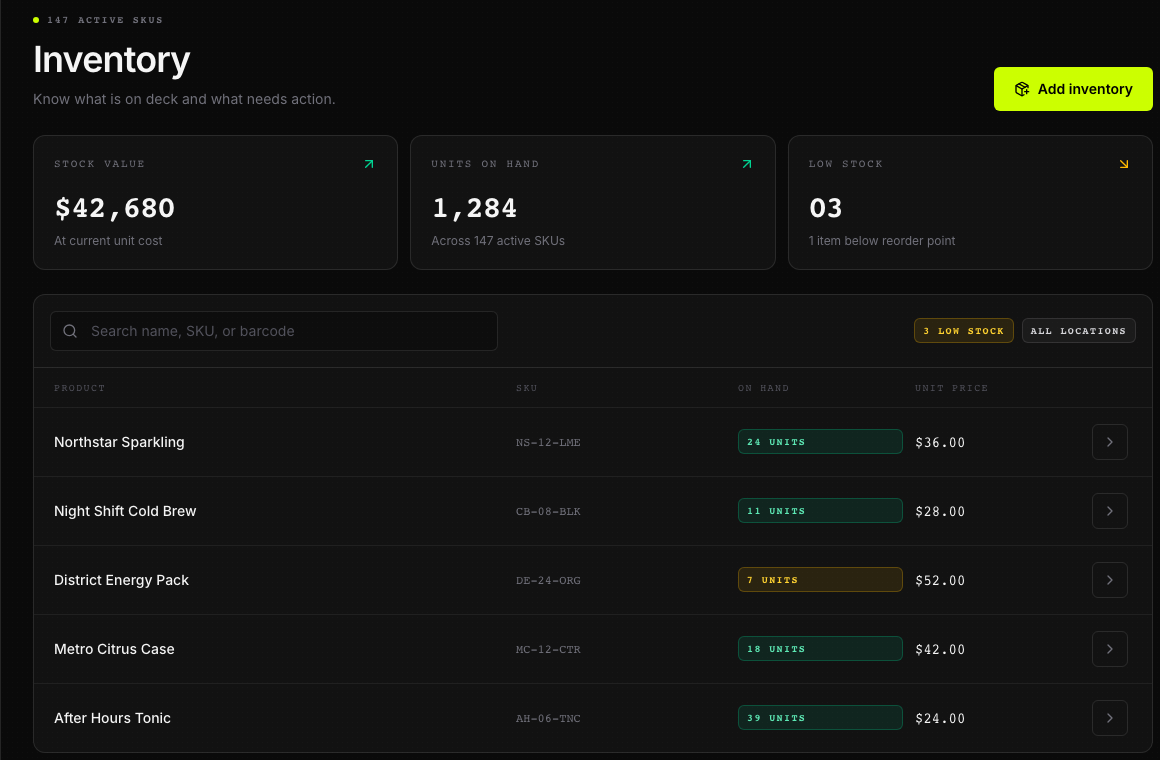Click the Stock Value trend arrow icon

369,164
